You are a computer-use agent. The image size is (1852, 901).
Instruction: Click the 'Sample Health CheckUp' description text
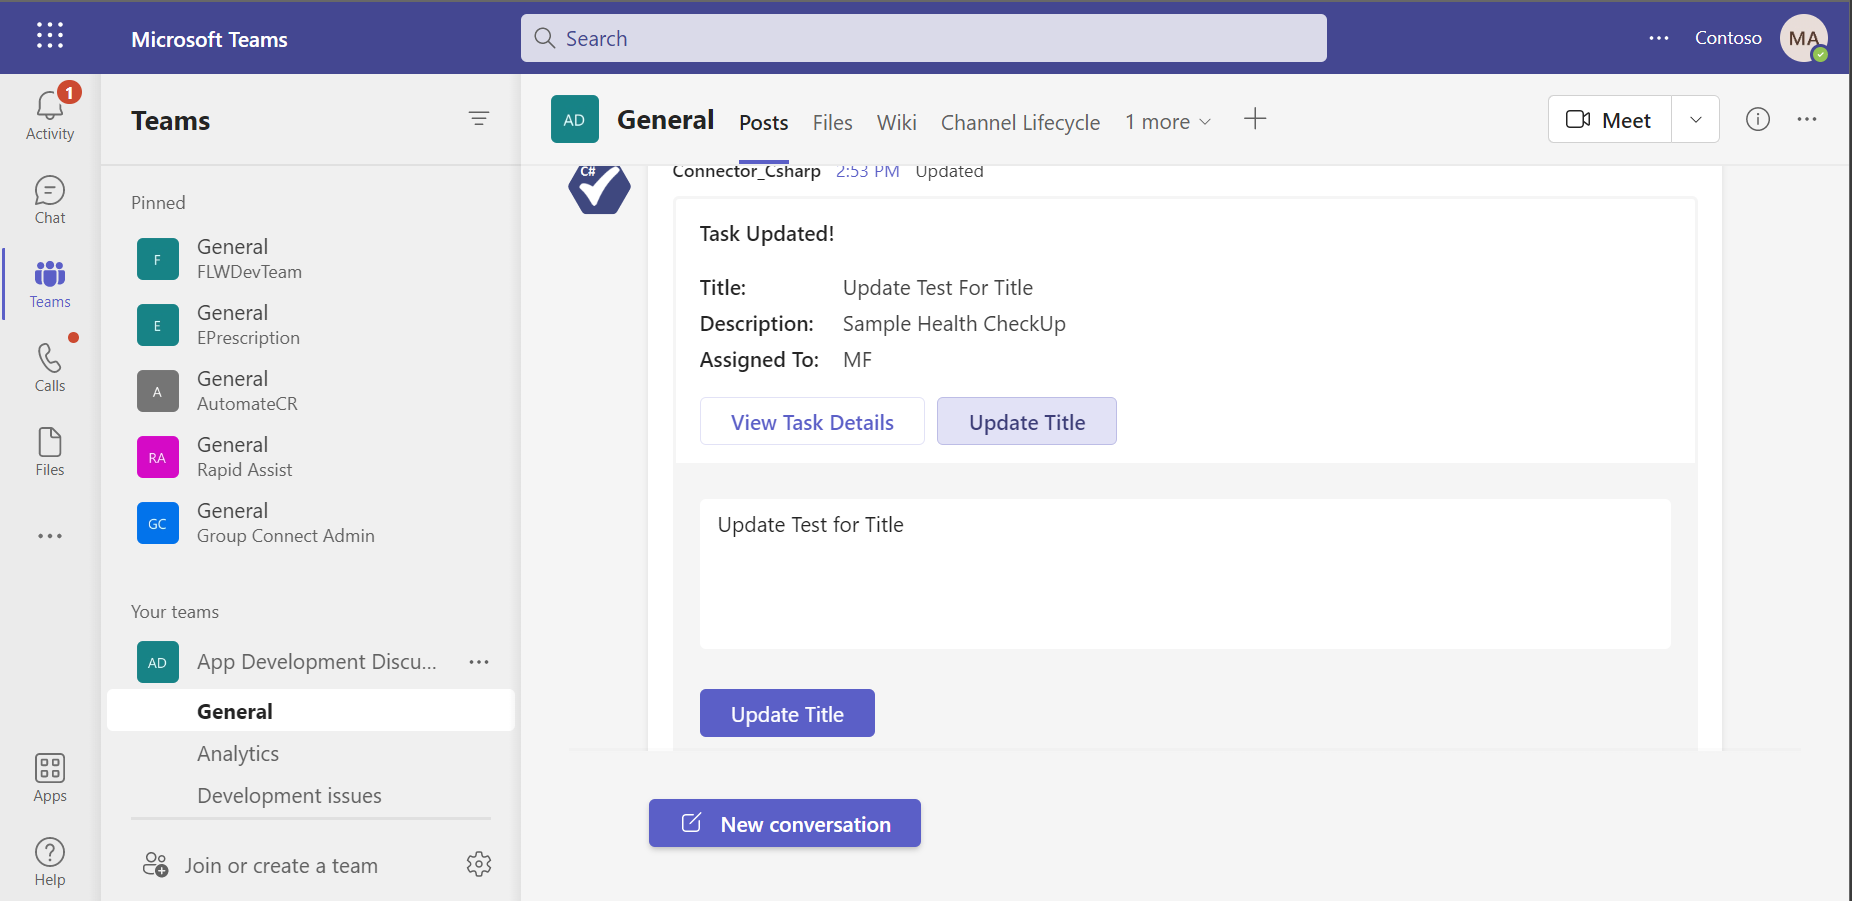pos(954,324)
